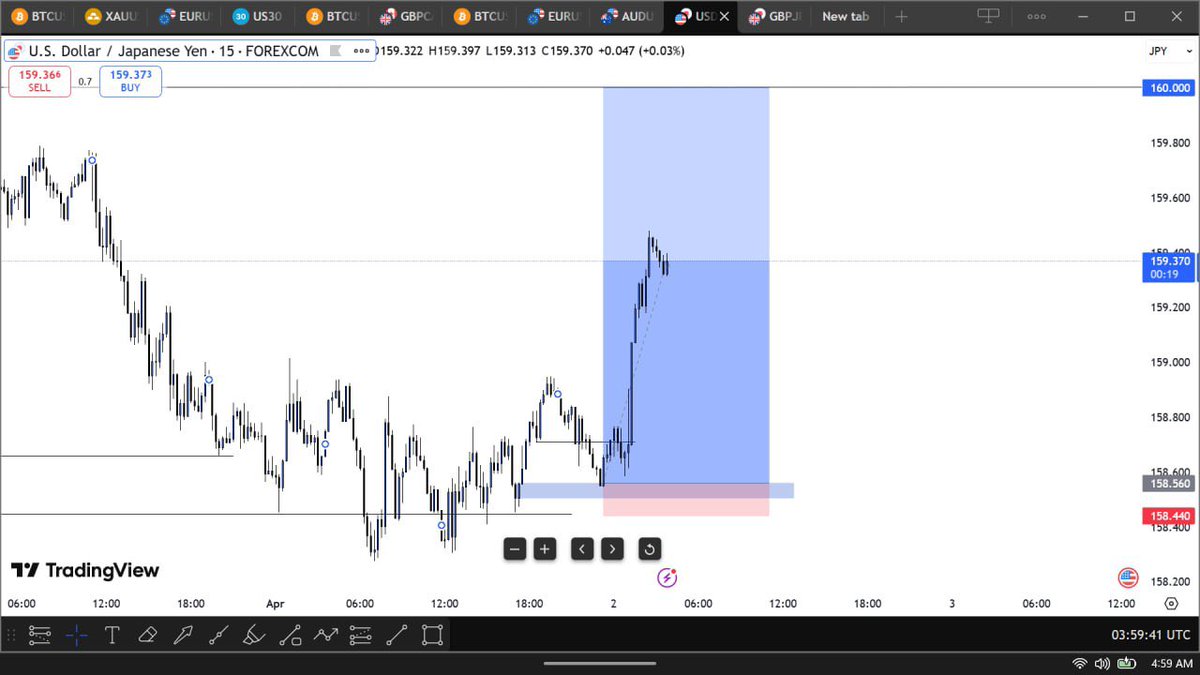Click the Apr label on time axis

click(x=276, y=604)
